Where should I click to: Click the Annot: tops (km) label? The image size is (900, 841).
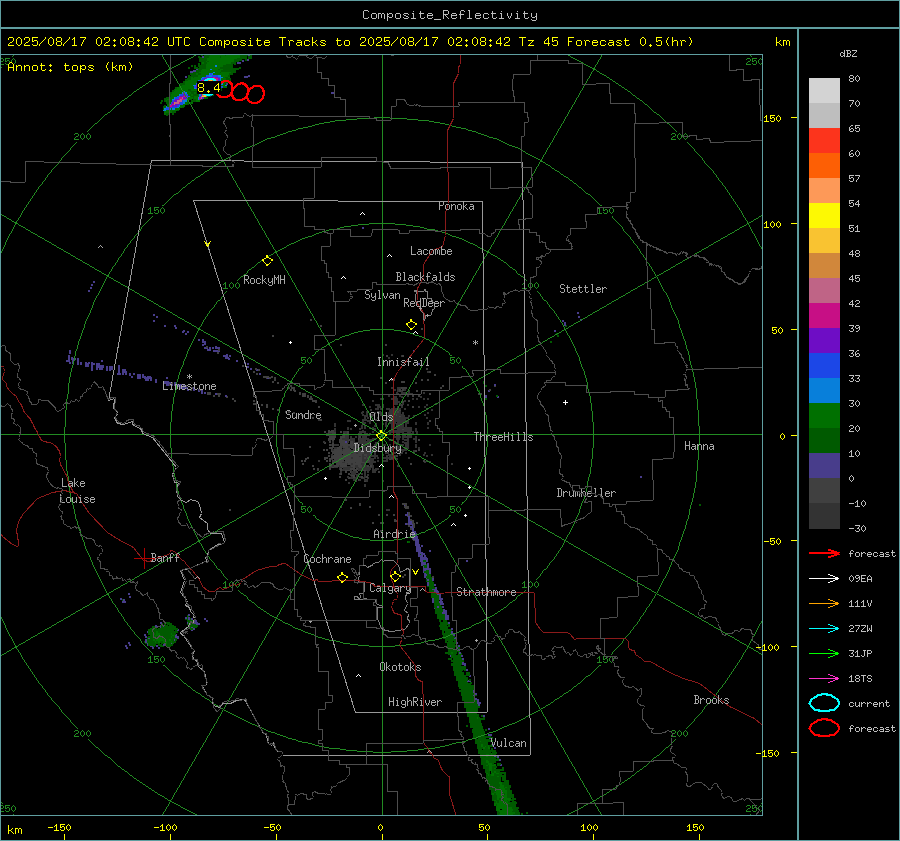pyautogui.click(x=70, y=67)
